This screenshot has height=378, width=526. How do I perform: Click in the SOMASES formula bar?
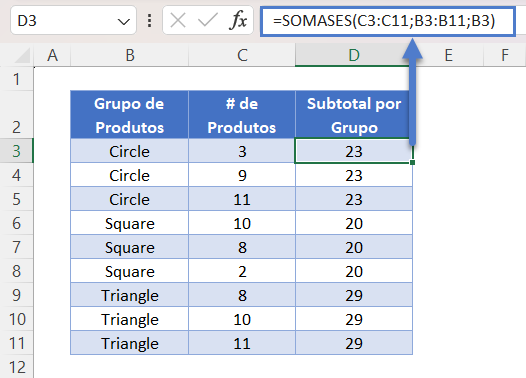point(388,21)
